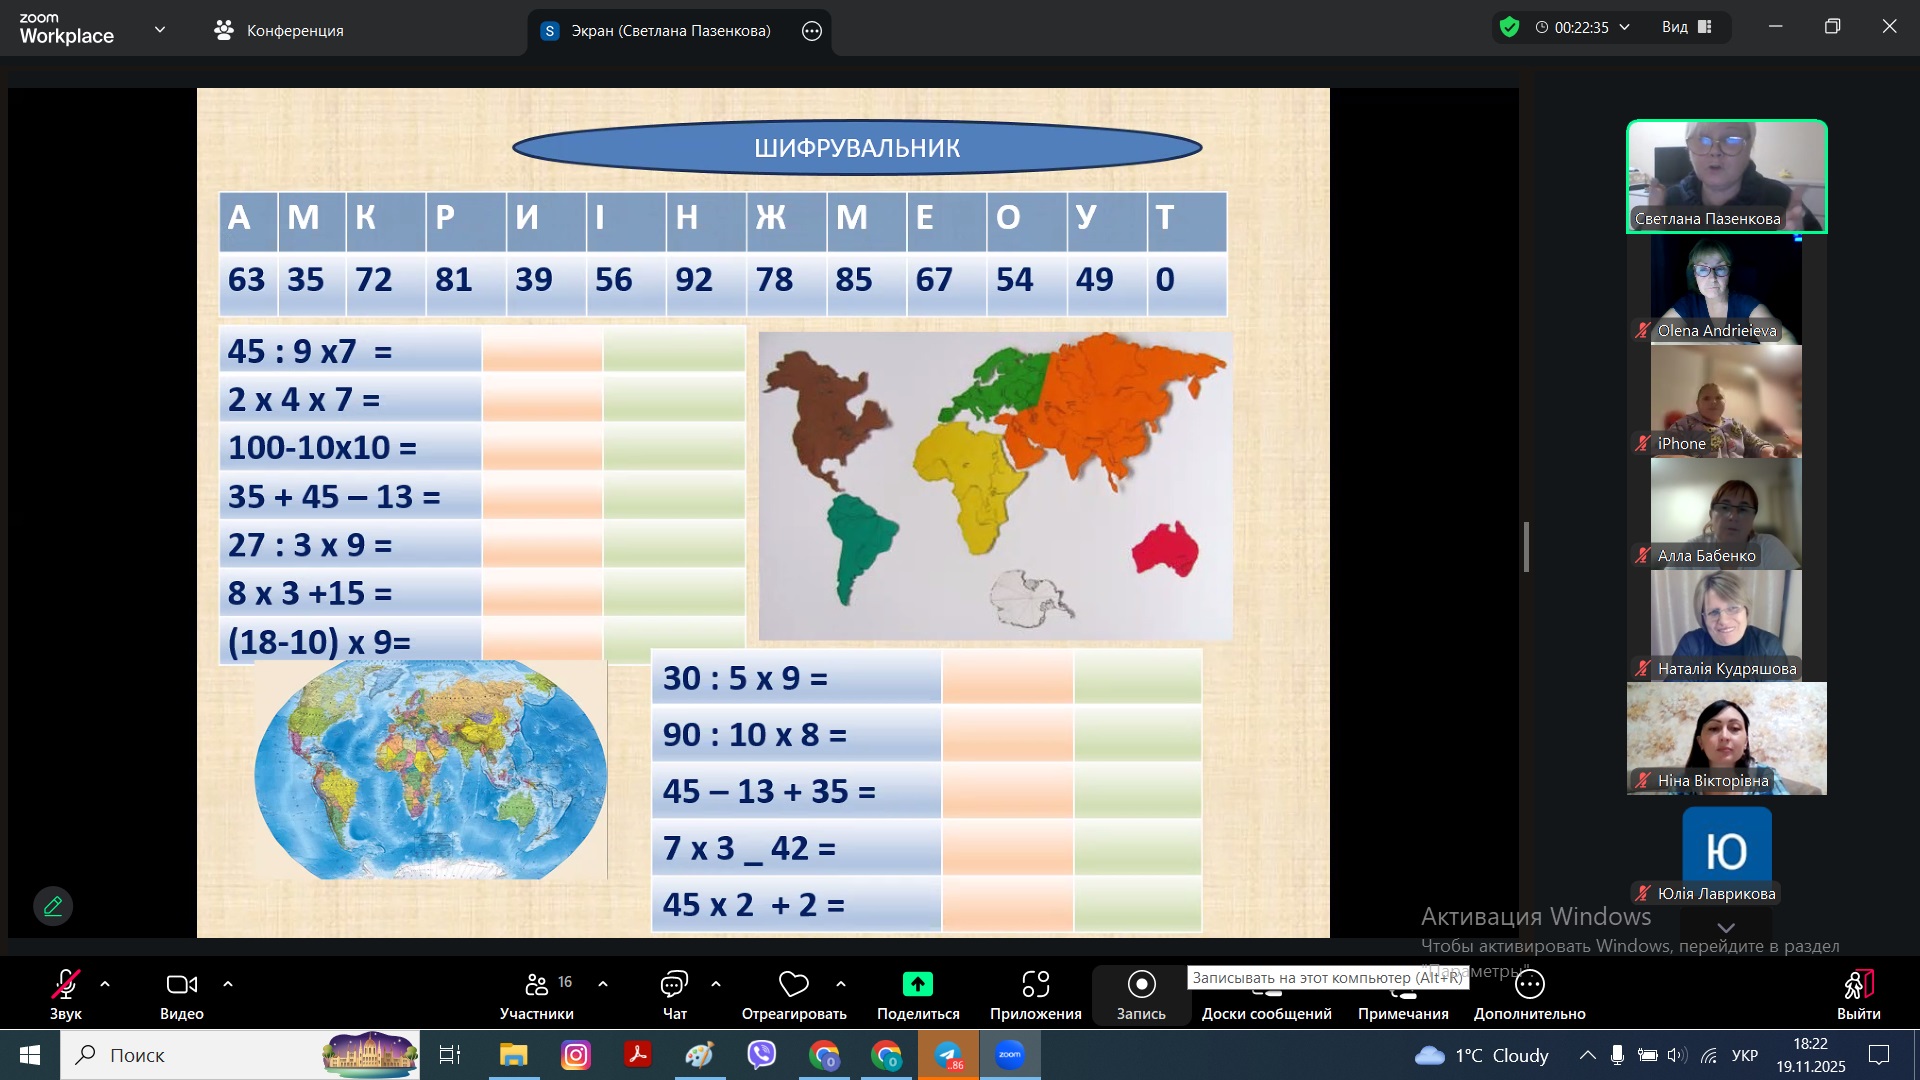
Task: Switch to the Конференция tab
Action: pos(279,30)
